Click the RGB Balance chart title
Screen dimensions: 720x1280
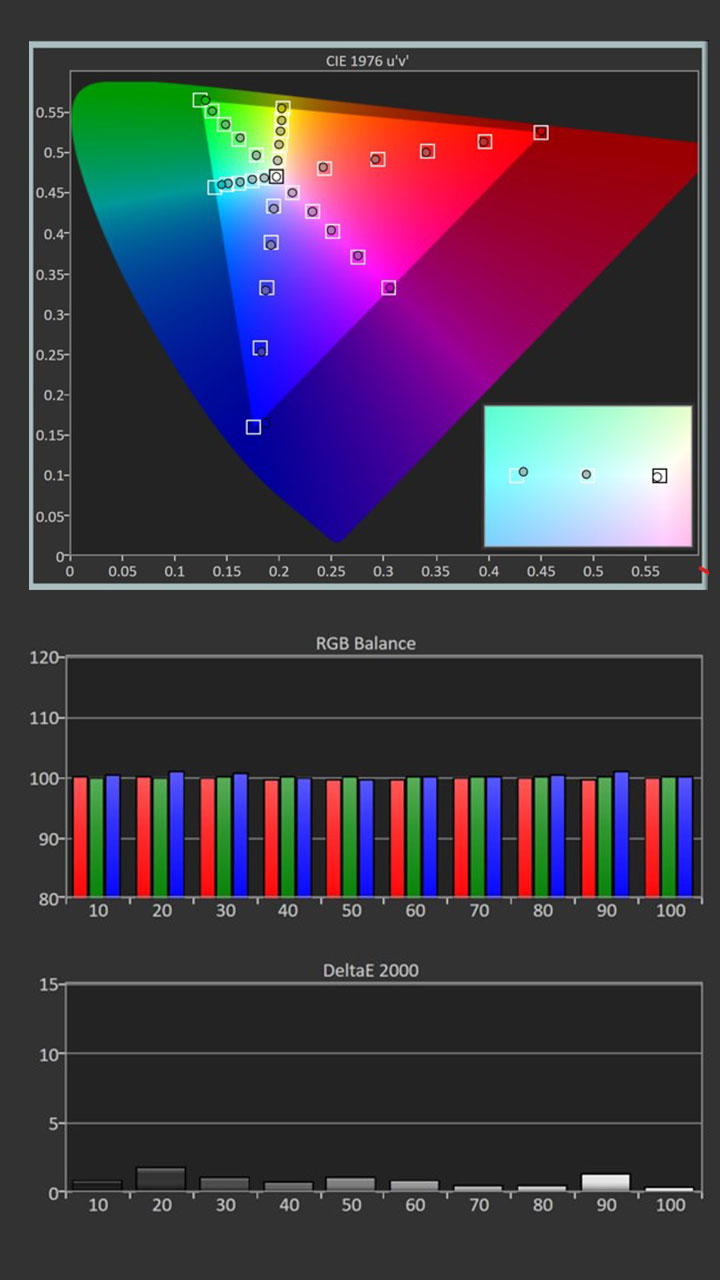pyautogui.click(x=365, y=643)
